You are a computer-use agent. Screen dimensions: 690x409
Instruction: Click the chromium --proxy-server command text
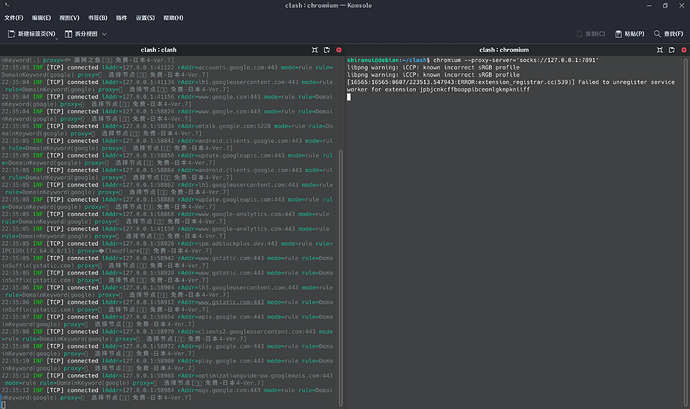pyautogui.click(x=516, y=60)
